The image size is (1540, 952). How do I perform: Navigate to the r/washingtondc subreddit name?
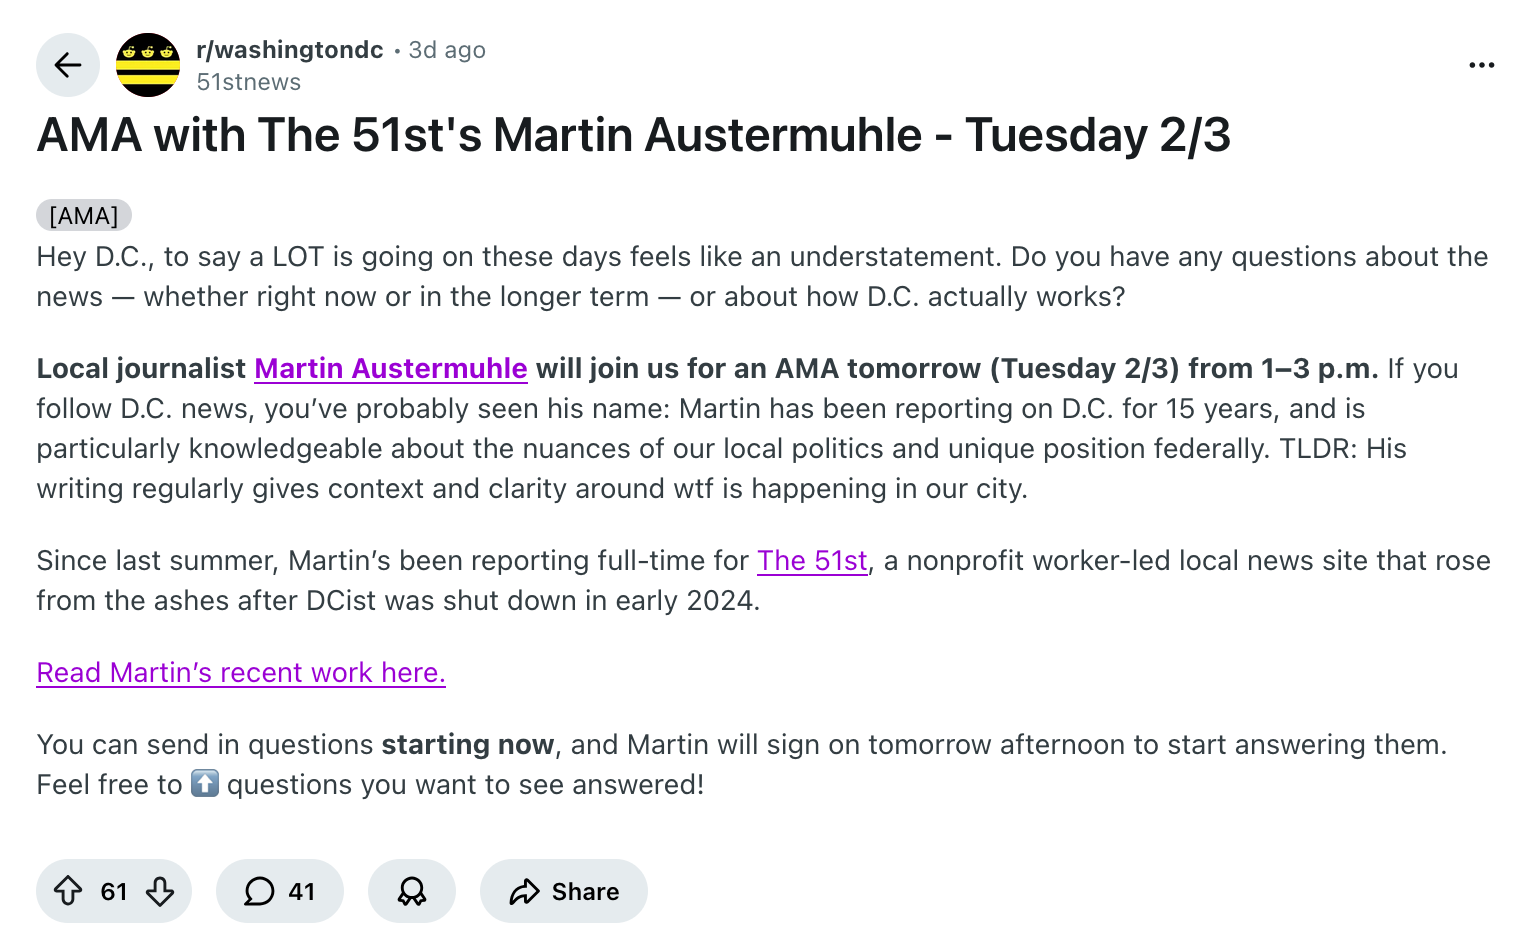[x=290, y=49]
